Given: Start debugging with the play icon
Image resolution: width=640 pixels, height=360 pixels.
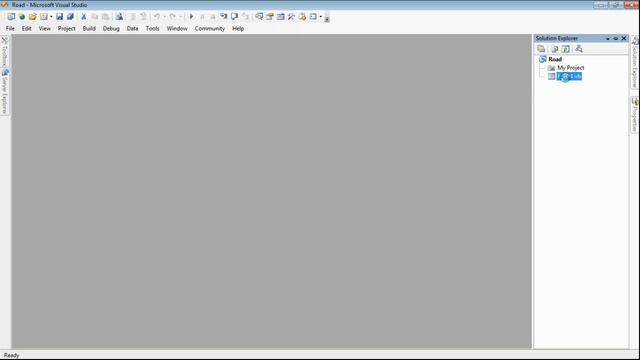Looking at the screenshot, I should coord(191,17).
